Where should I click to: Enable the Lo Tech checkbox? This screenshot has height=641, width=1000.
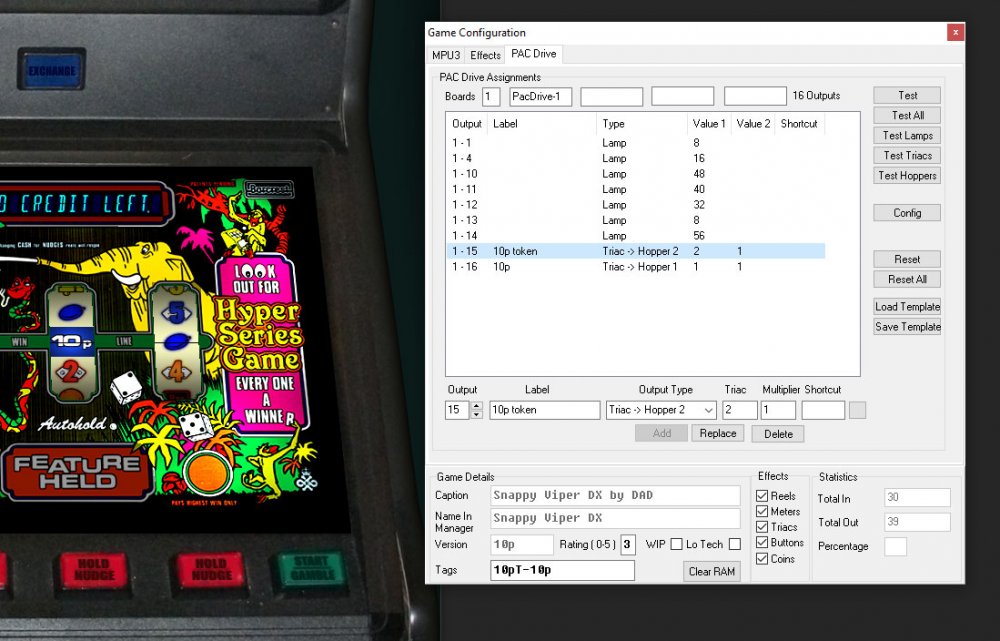[735, 544]
